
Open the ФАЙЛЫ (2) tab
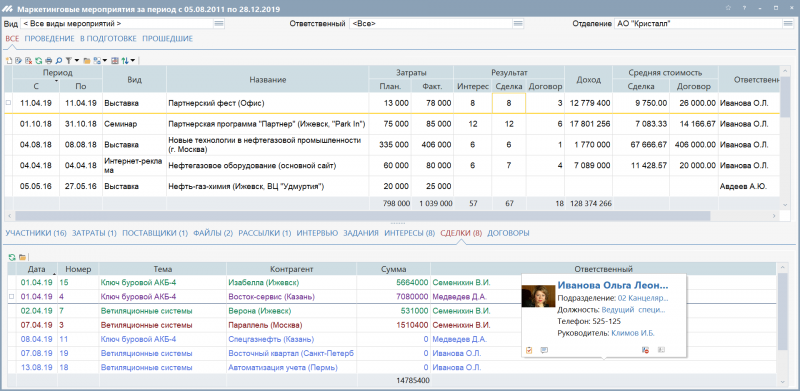(213, 233)
